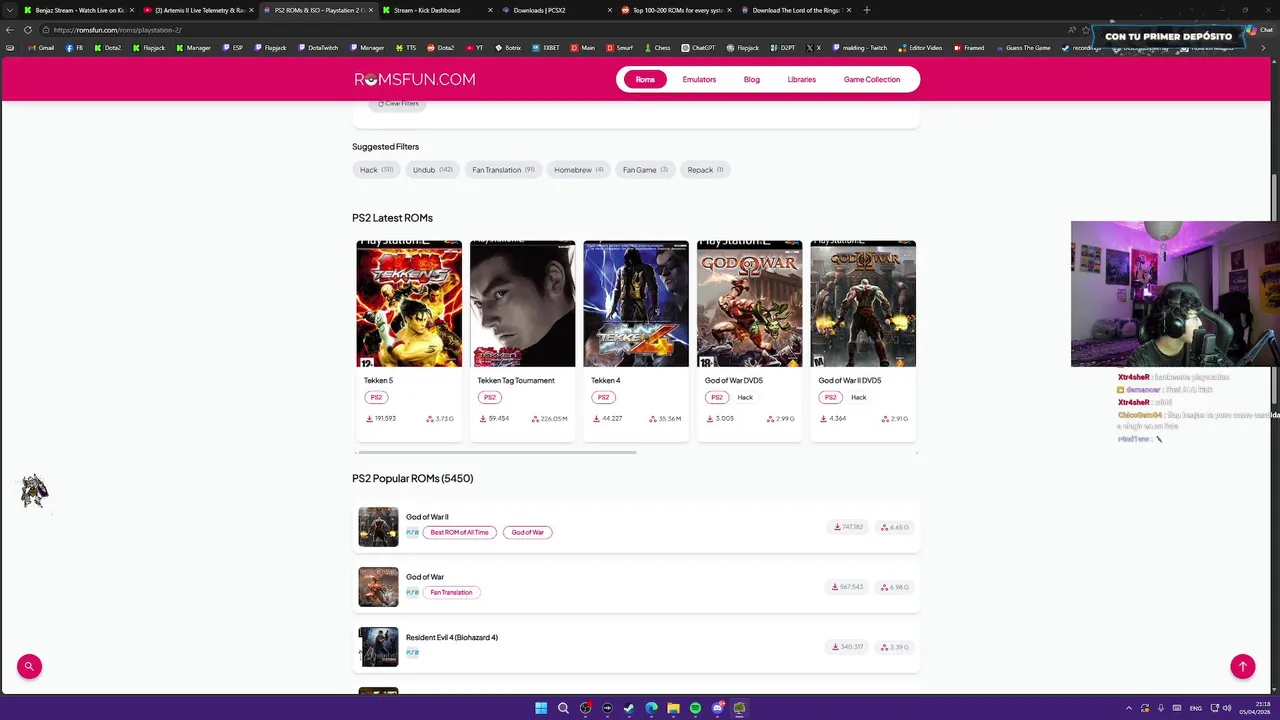Viewport: 1280px width, 720px height.
Task: Open the Guess The Game bookmark
Action: (x=1022, y=48)
